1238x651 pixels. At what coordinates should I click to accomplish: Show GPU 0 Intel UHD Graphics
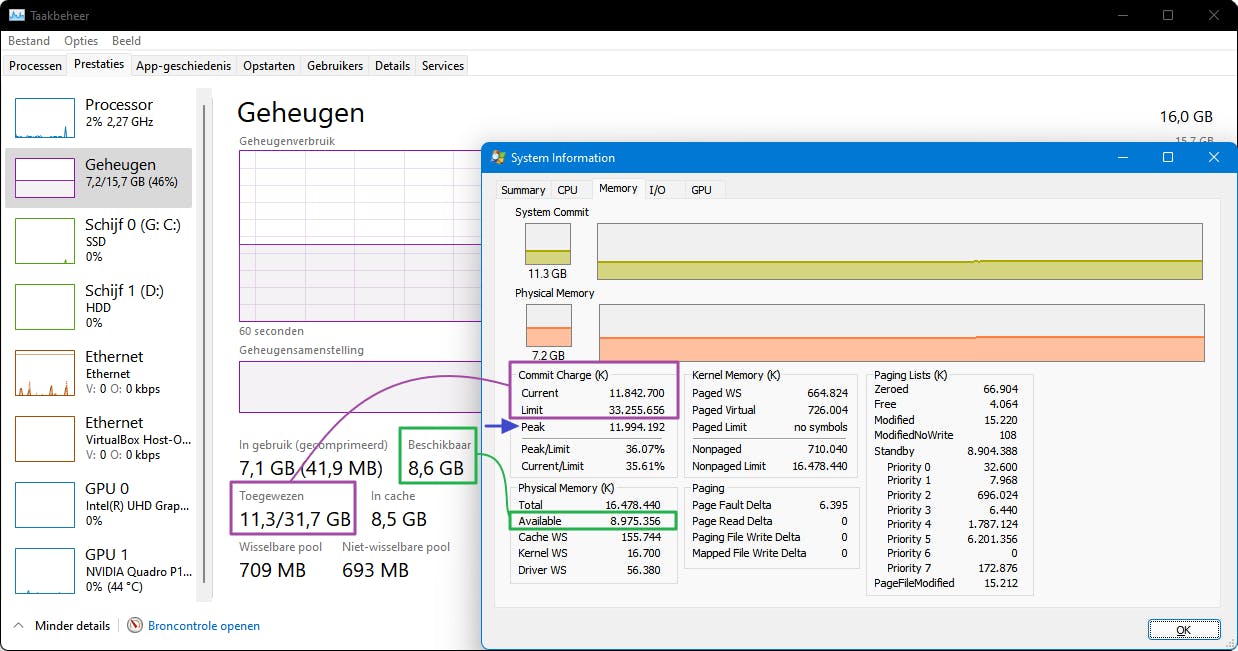(45, 505)
